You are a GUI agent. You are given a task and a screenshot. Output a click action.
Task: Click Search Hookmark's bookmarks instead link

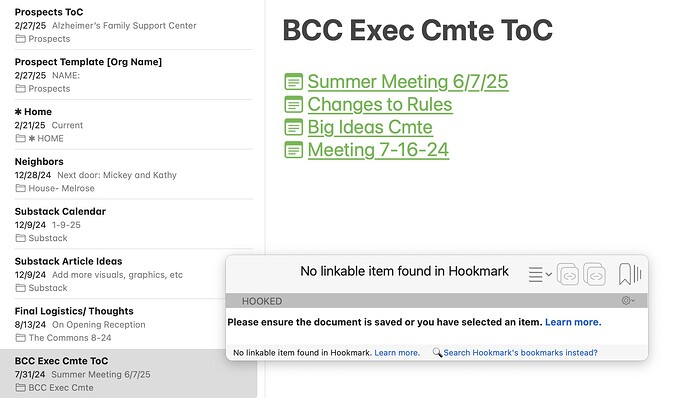[520, 353]
